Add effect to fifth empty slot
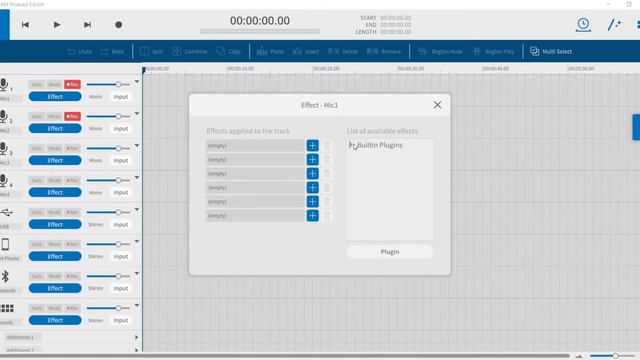This screenshot has width=640, height=360. (313, 202)
